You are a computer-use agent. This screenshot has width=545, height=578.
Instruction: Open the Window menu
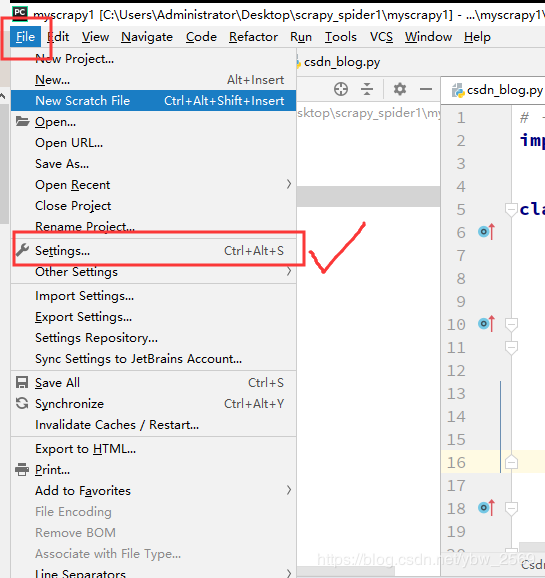pyautogui.click(x=428, y=36)
